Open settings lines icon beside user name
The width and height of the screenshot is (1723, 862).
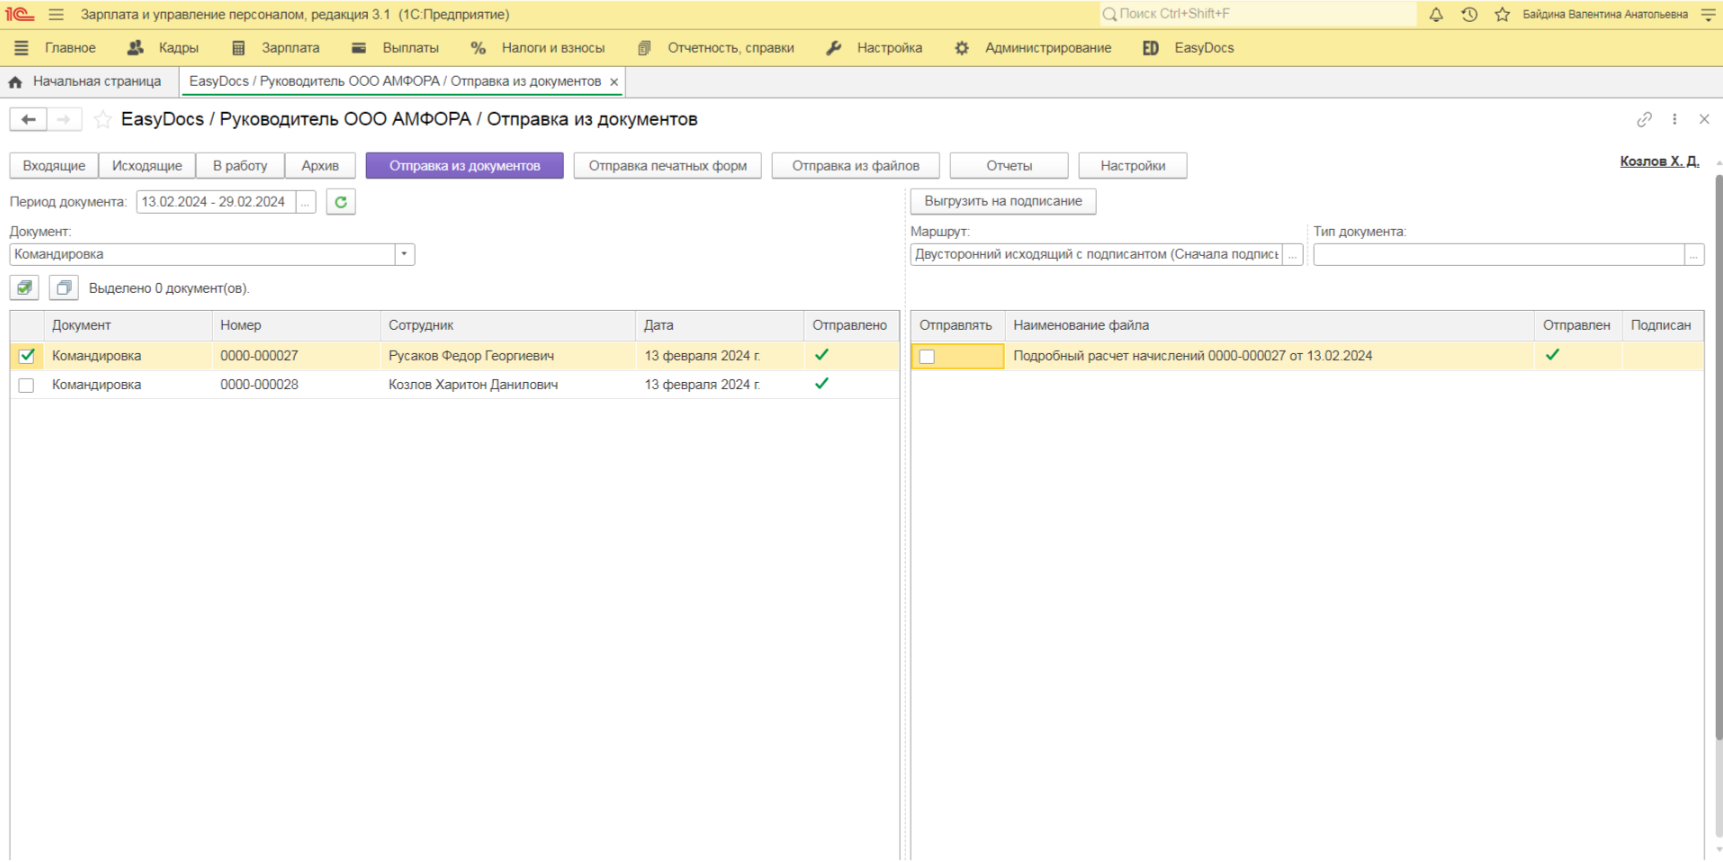tap(1708, 14)
